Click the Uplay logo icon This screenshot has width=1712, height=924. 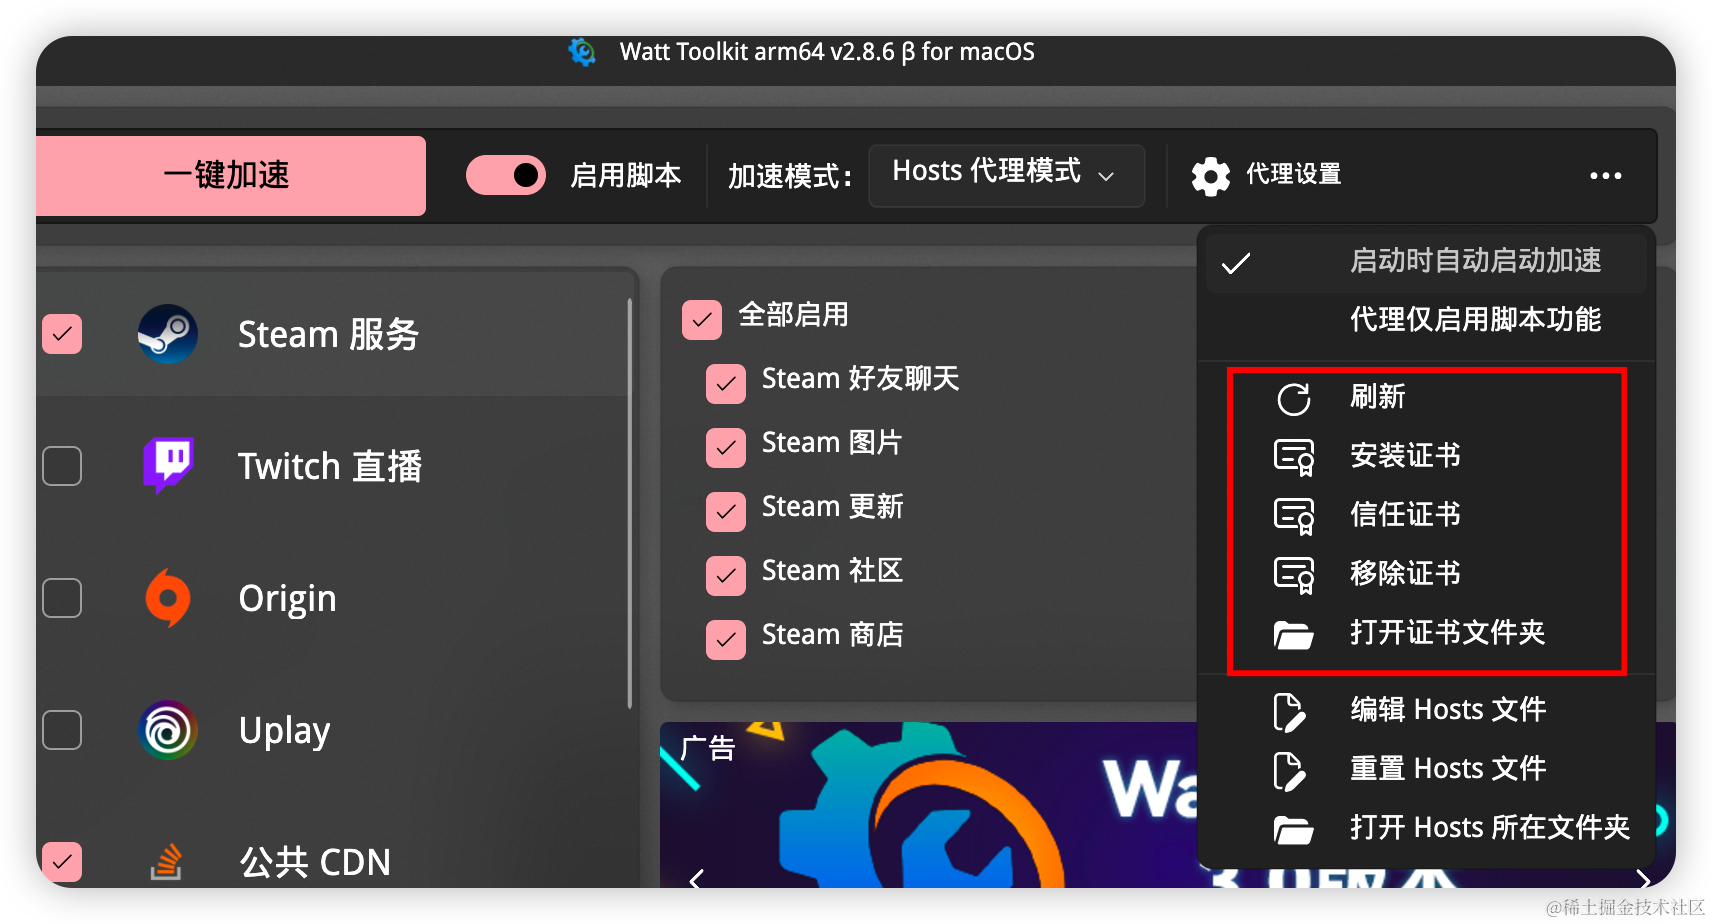[168, 730]
